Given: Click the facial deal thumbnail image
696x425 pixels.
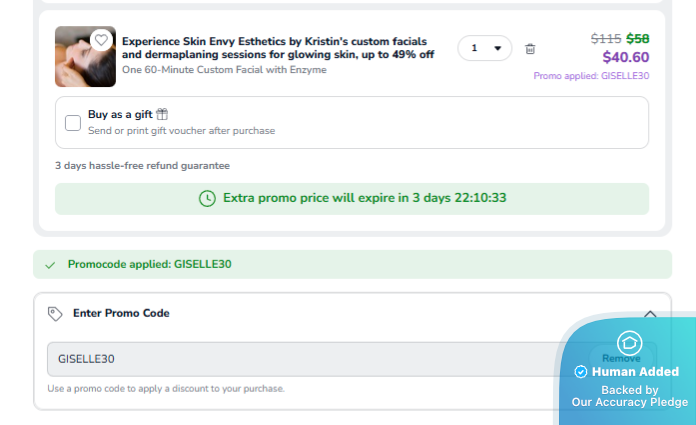Looking at the screenshot, I should click(85, 56).
